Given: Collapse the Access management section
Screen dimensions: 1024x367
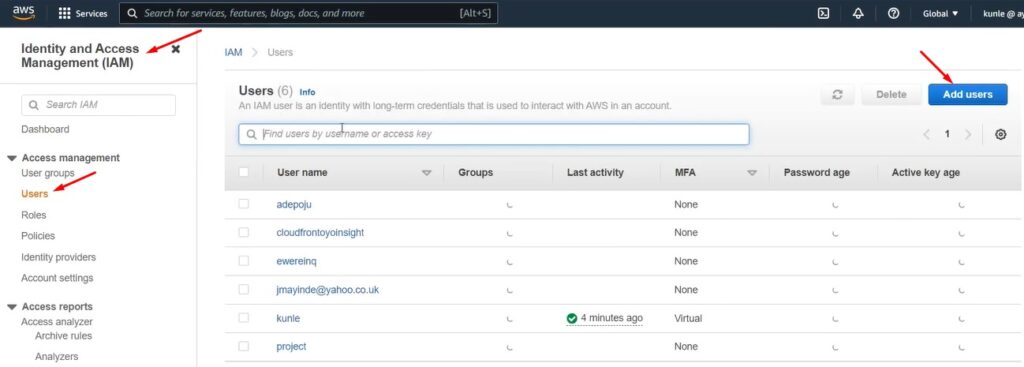Looking at the screenshot, I should click(12, 158).
